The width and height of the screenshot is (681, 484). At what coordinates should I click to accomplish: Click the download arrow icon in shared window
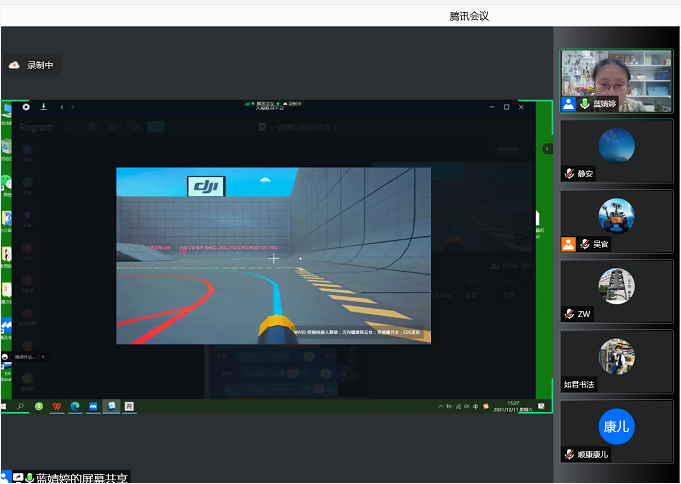(x=43, y=107)
